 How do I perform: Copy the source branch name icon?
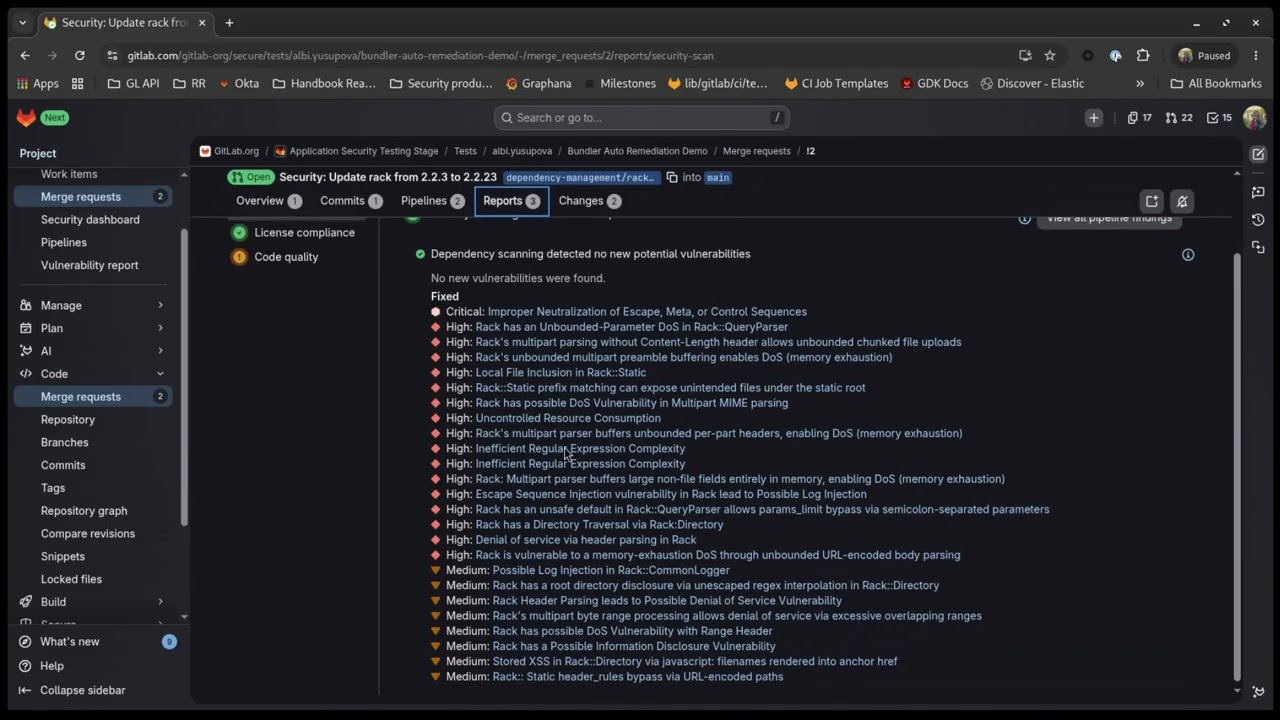[672, 177]
